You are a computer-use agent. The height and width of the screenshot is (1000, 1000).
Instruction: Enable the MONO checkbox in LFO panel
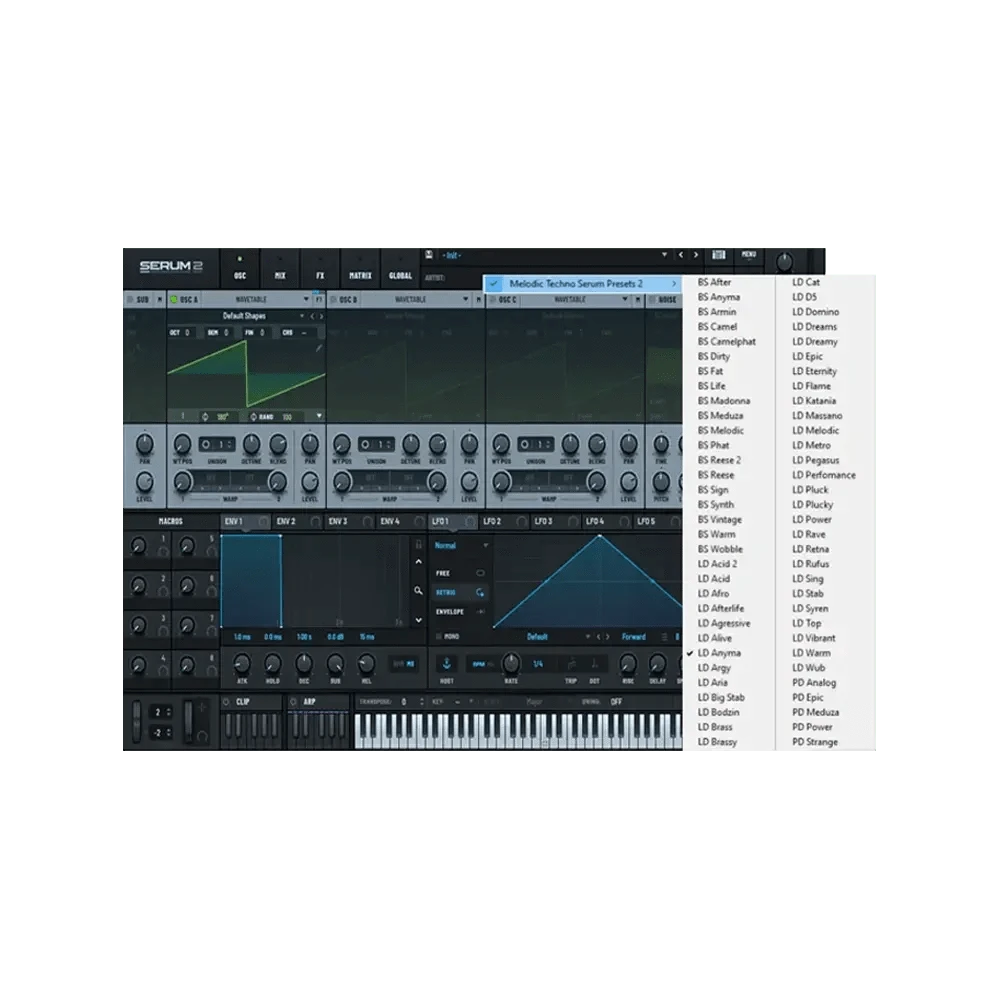point(438,637)
